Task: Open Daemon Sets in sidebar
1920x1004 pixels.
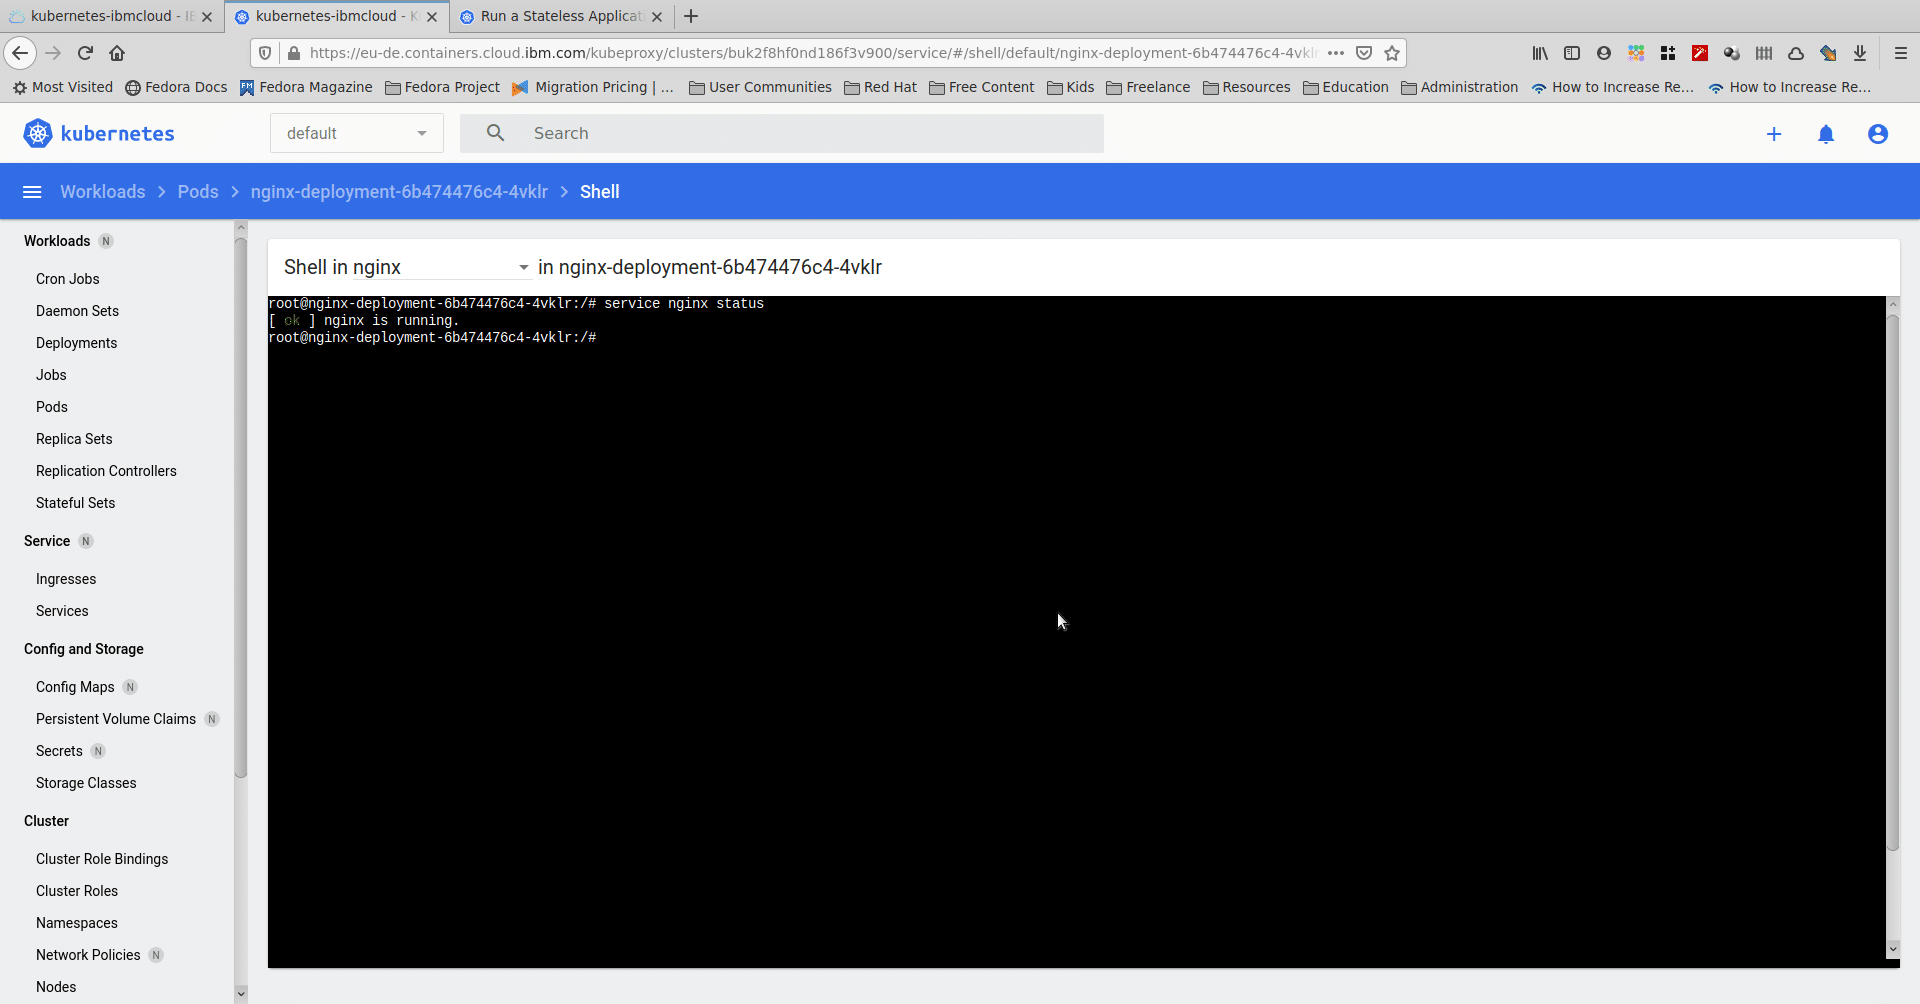Action: [77, 311]
